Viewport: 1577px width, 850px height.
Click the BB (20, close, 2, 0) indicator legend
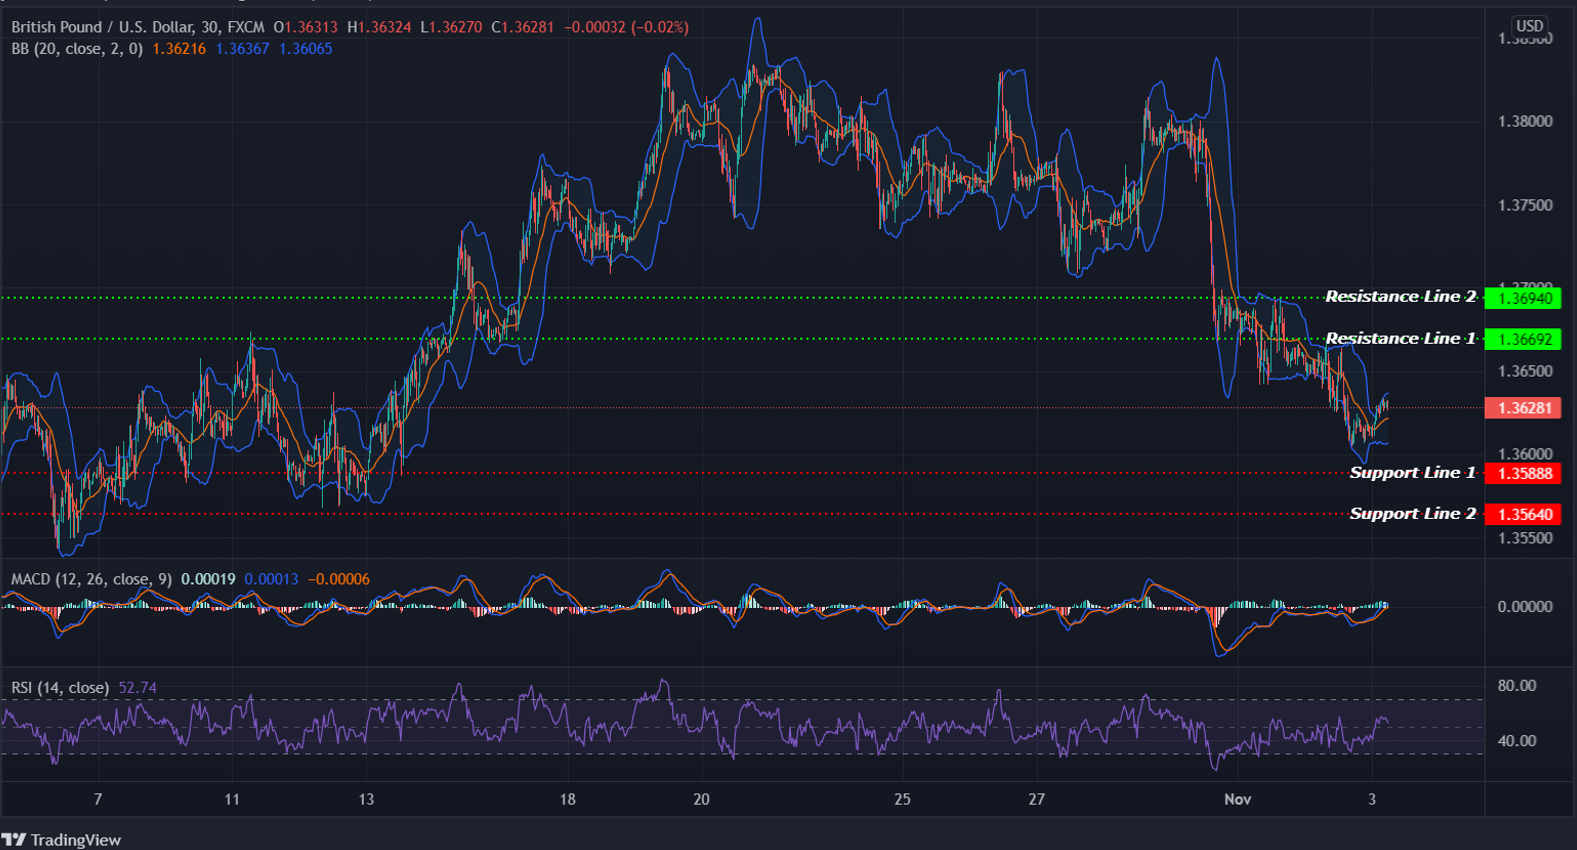[x=77, y=48]
